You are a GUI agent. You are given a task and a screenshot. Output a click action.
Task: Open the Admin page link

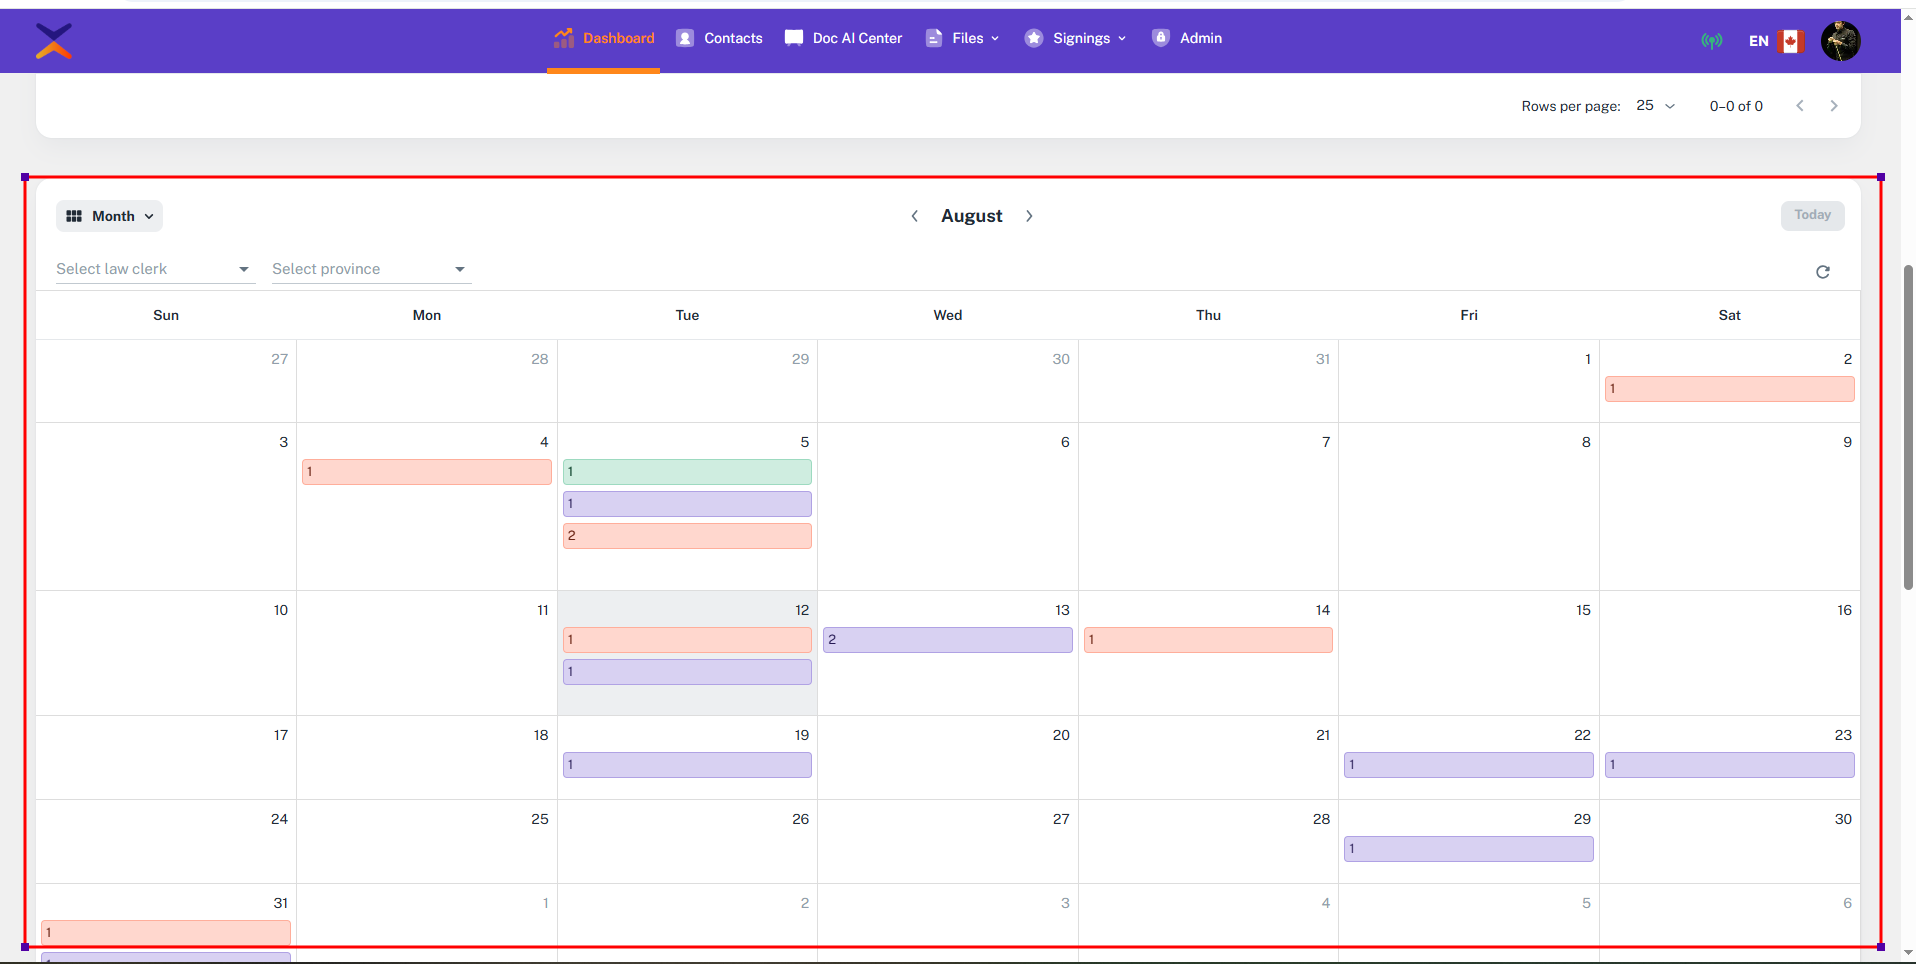1187,38
